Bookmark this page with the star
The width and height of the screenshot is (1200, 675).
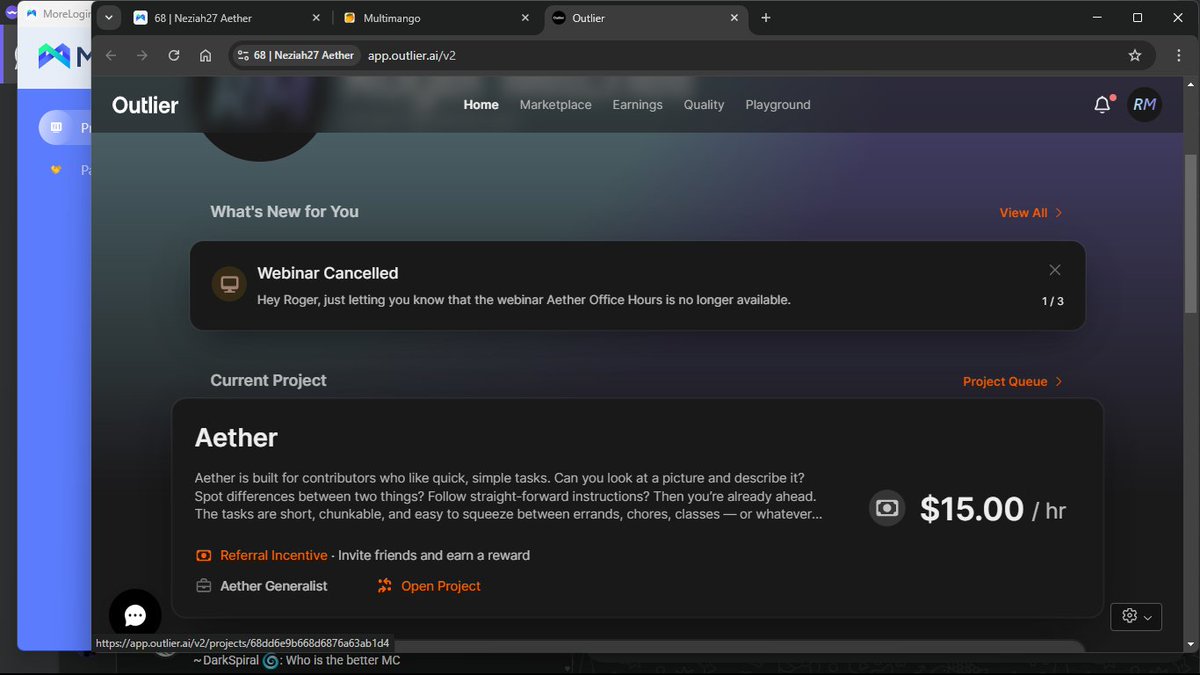pos(1135,56)
